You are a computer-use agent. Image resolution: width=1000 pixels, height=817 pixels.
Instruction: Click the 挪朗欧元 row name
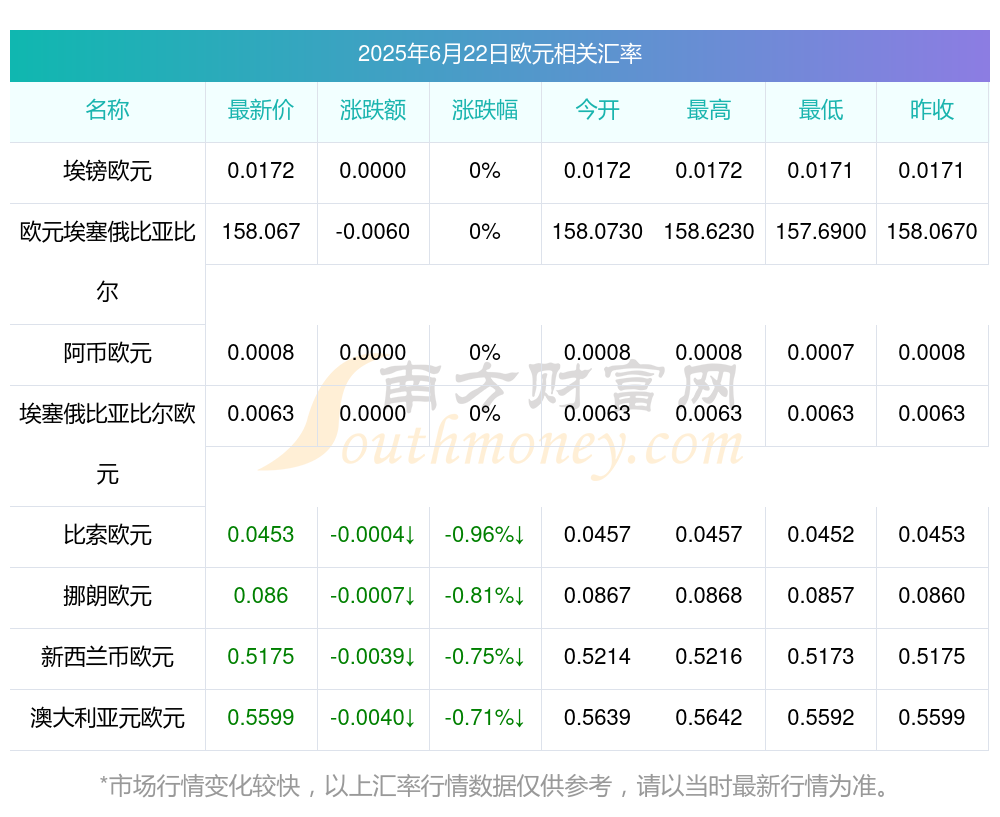[107, 596]
